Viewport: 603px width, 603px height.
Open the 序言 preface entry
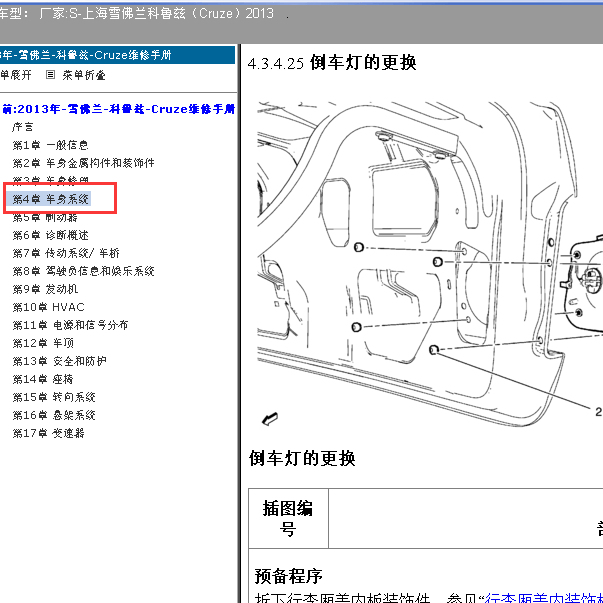click(x=23, y=127)
